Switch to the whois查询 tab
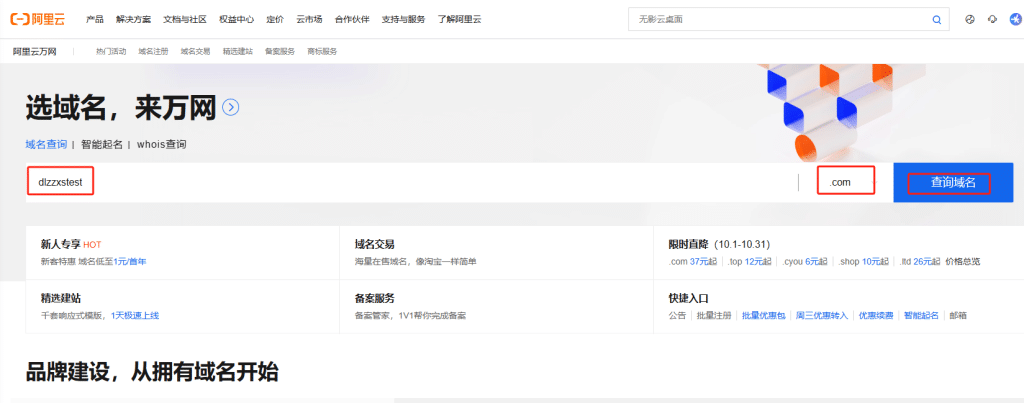This screenshot has height=403, width=1024. tap(161, 144)
